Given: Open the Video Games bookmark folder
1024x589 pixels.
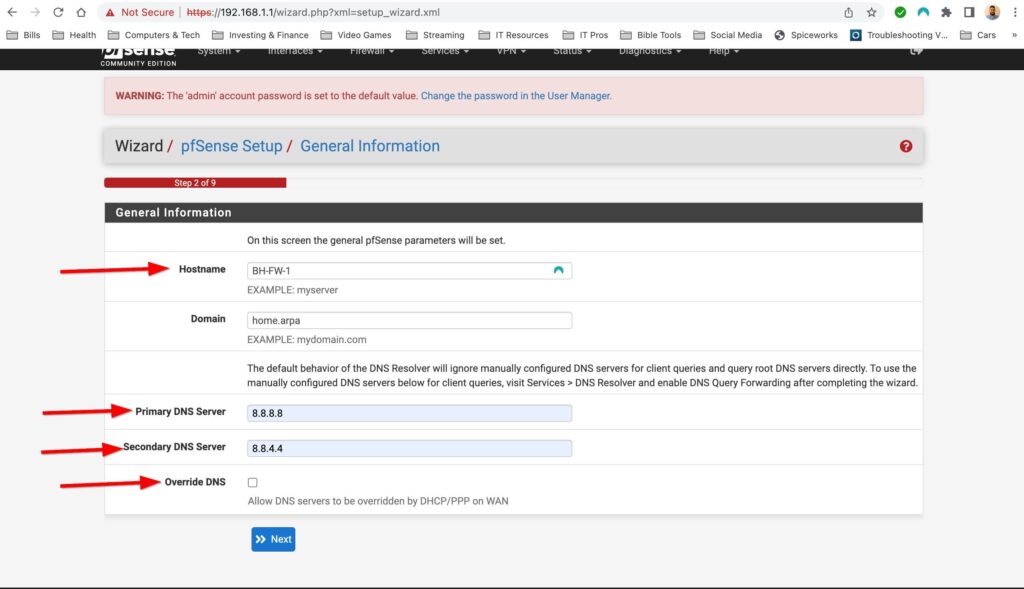Looking at the screenshot, I should [x=356, y=35].
